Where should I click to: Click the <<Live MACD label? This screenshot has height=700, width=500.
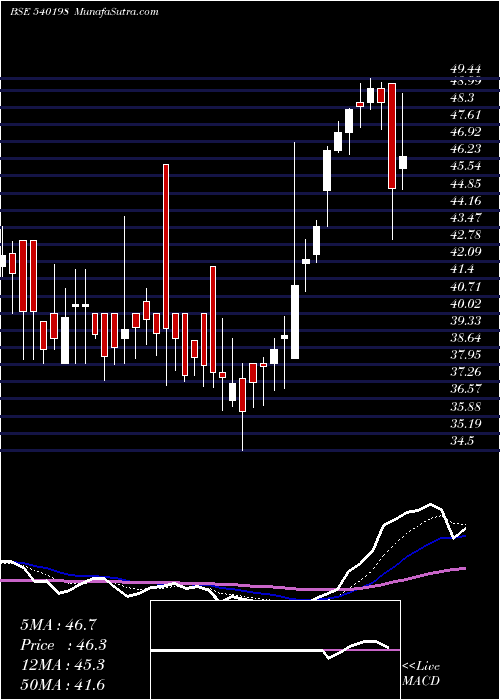421,674
